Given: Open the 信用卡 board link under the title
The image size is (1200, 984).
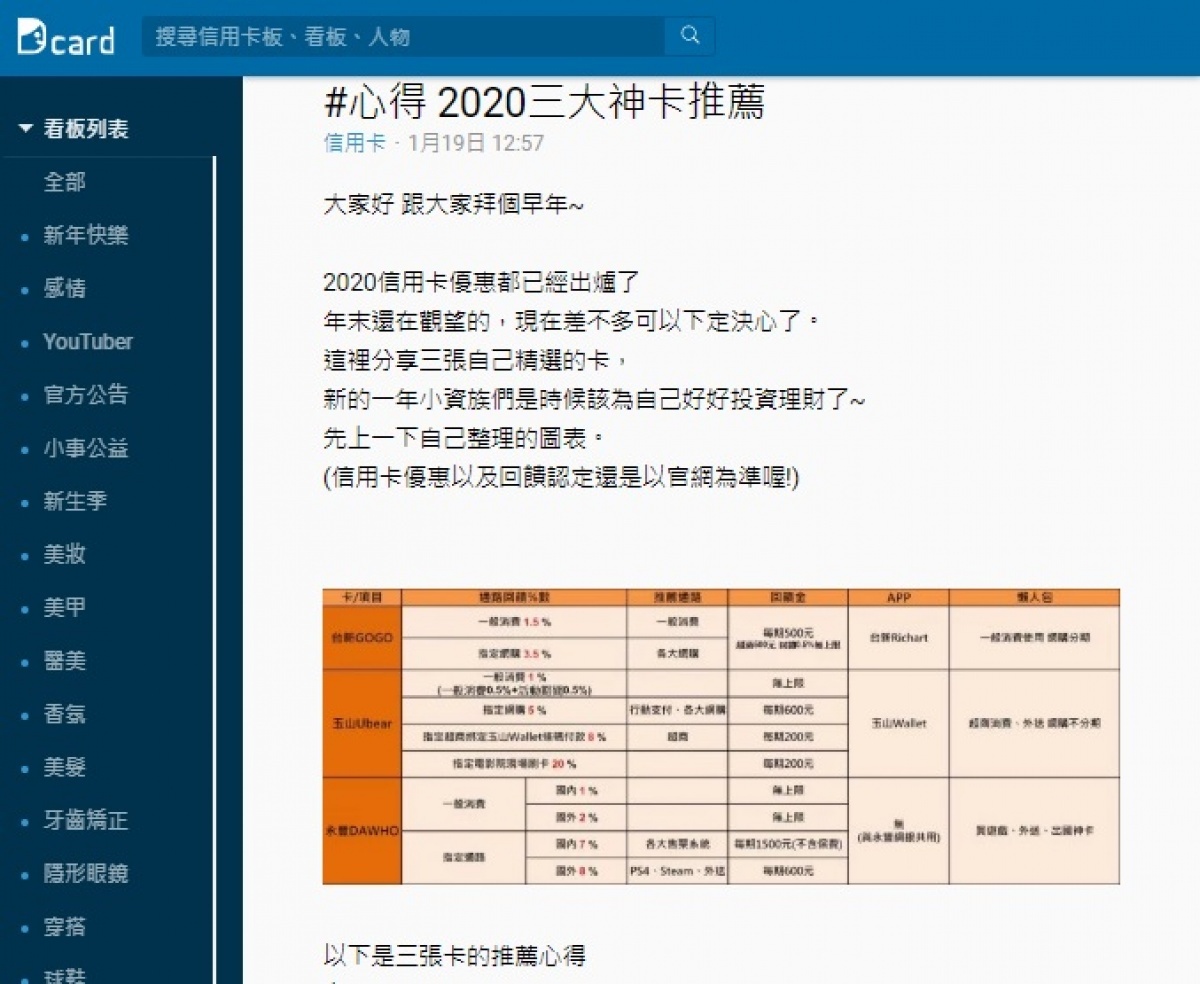Looking at the screenshot, I should [354, 143].
